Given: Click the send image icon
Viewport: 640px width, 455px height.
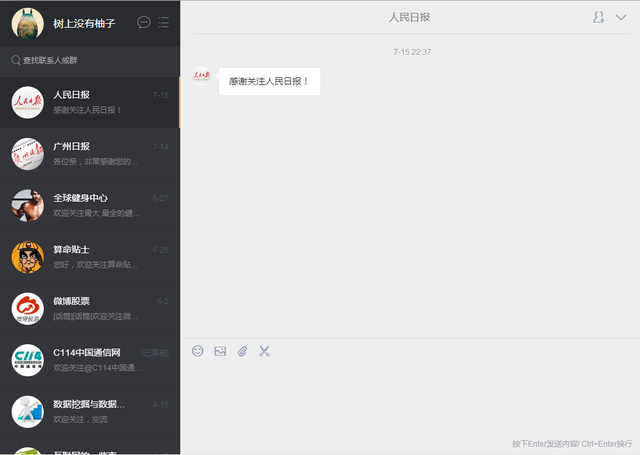Looking at the screenshot, I should [x=220, y=351].
